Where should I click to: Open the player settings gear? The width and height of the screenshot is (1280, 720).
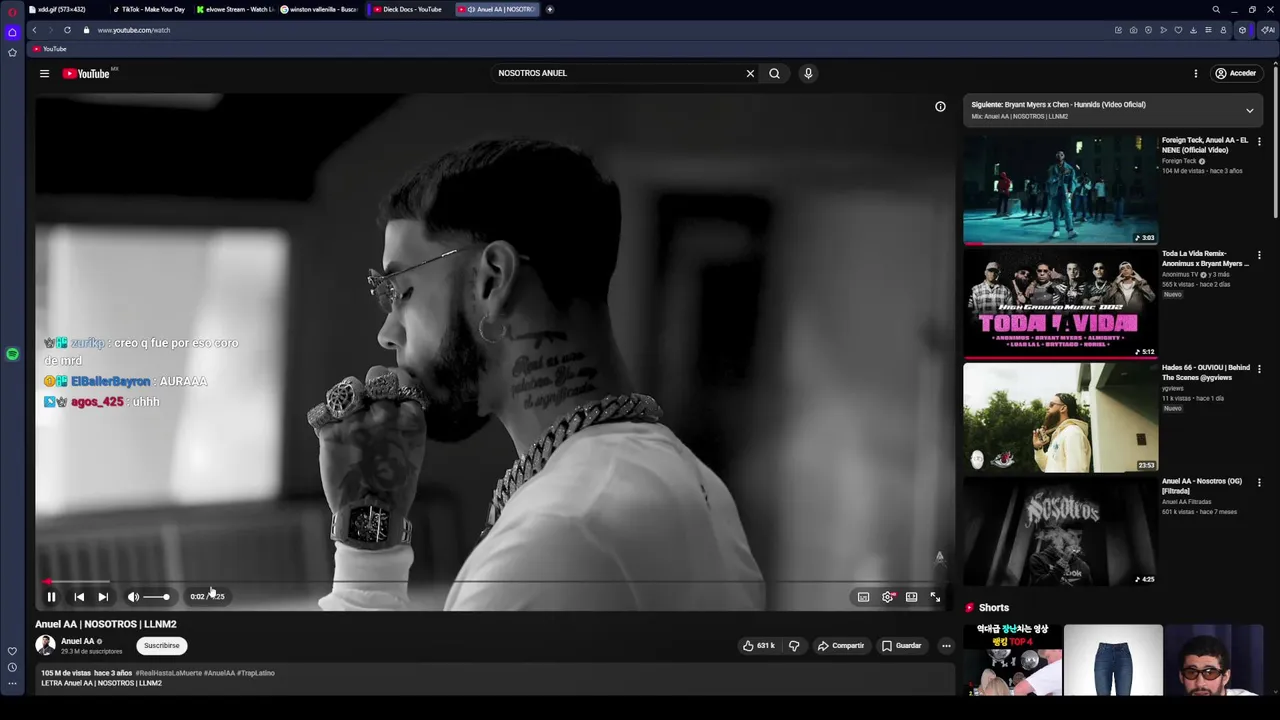pyautogui.click(x=887, y=597)
